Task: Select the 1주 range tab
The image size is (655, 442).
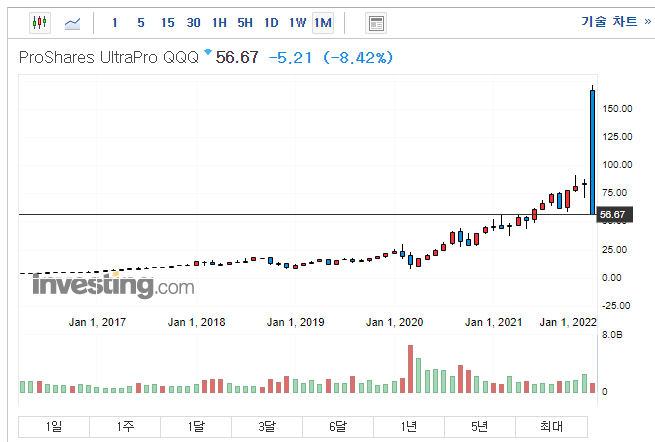Action: tap(125, 427)
